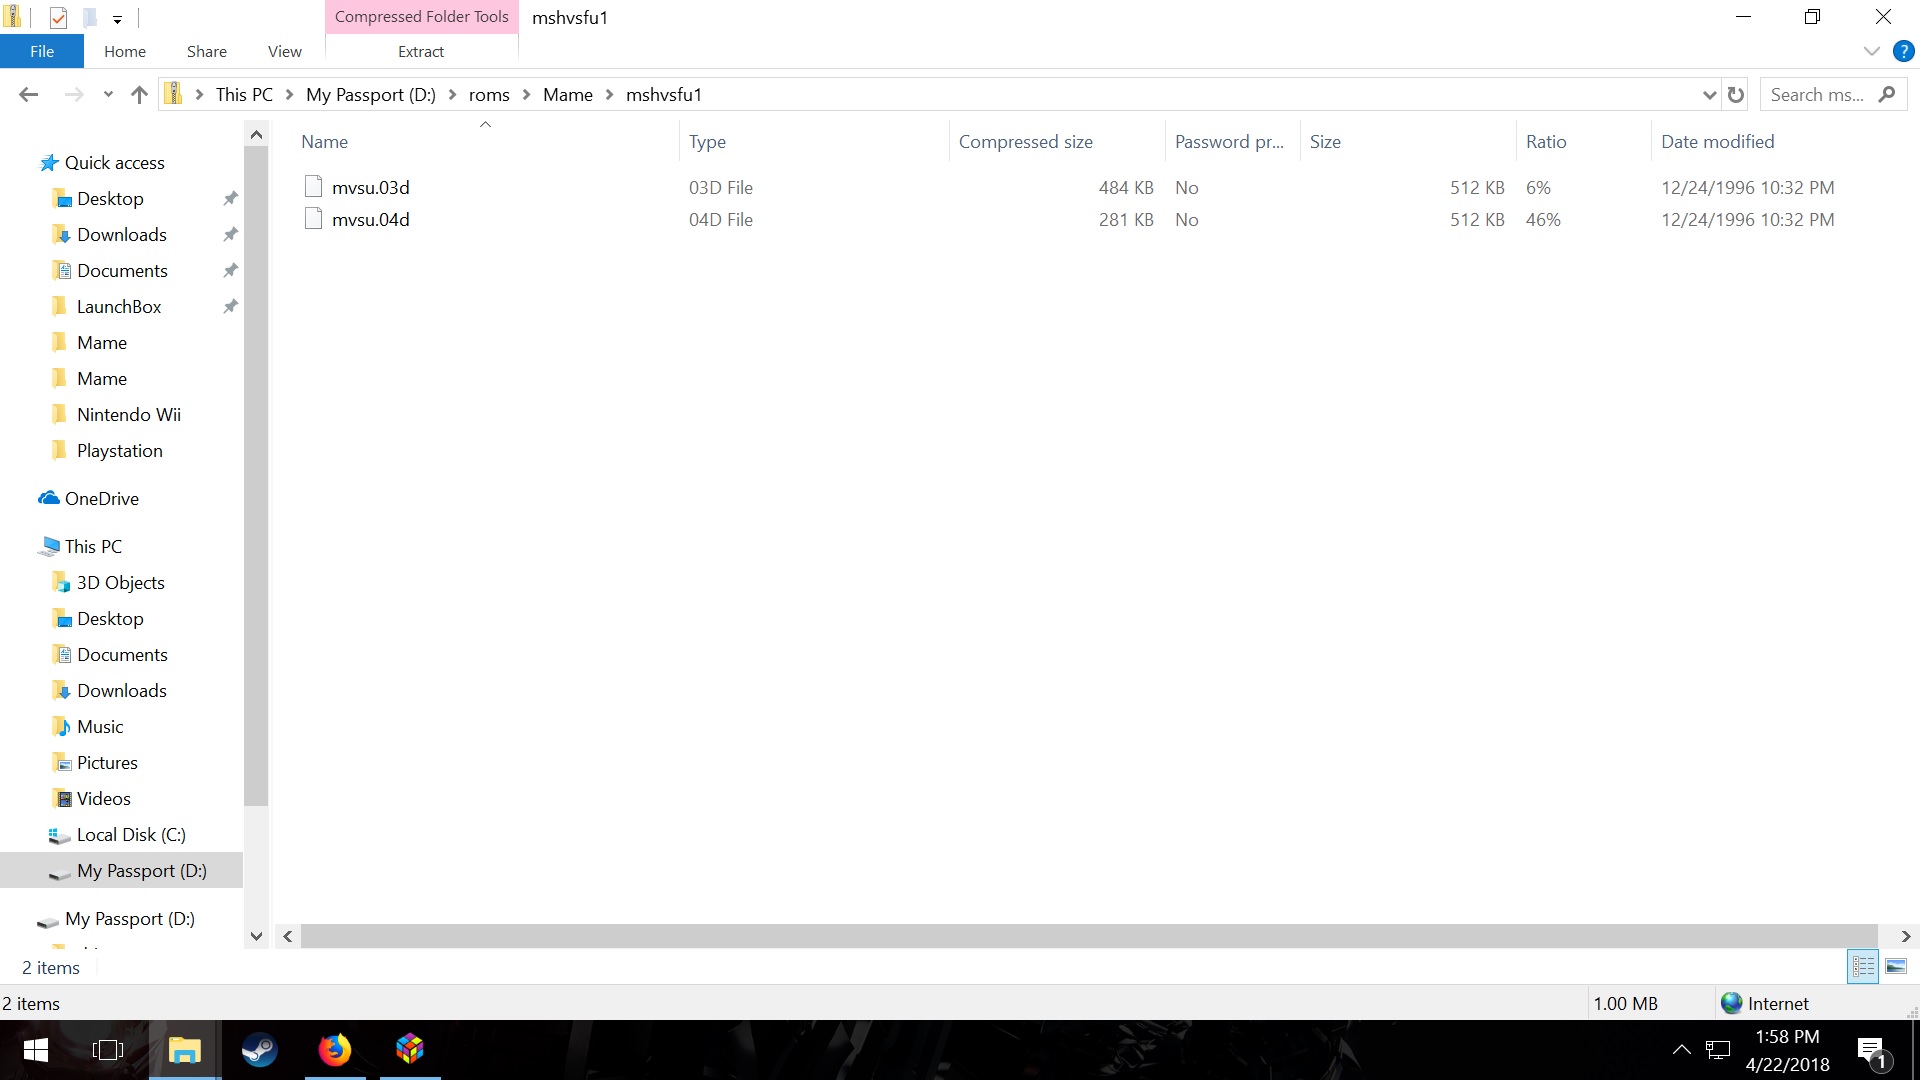Sort by Date modified column
Viewport: 1920px width, 1080px height.
coord(1717,142)
